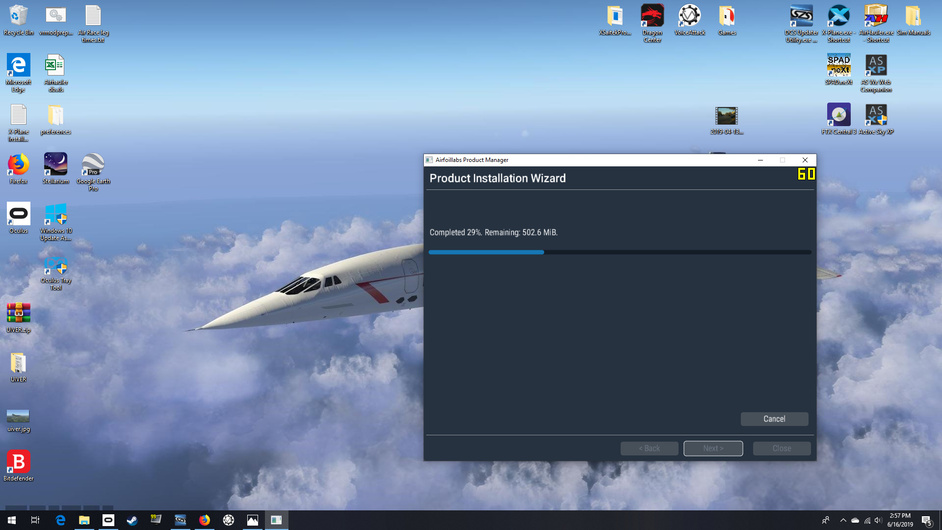Click the disabled Close button in wizard
This screenshot has height=530, width=942.
point(782,448)
